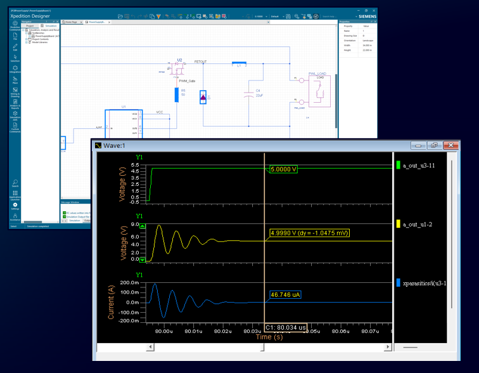Open Analysis & Reports in left sidebar
479x373 pixels.
(15, 104)
